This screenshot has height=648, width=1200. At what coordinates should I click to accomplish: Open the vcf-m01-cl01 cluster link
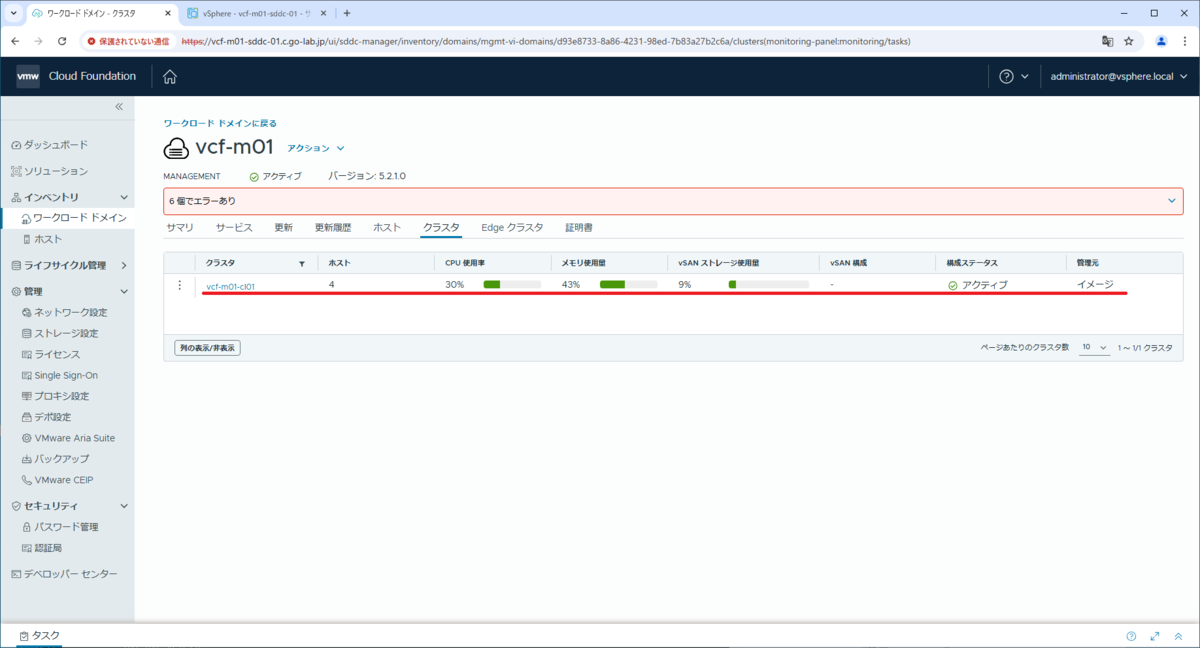click(230, 286)
